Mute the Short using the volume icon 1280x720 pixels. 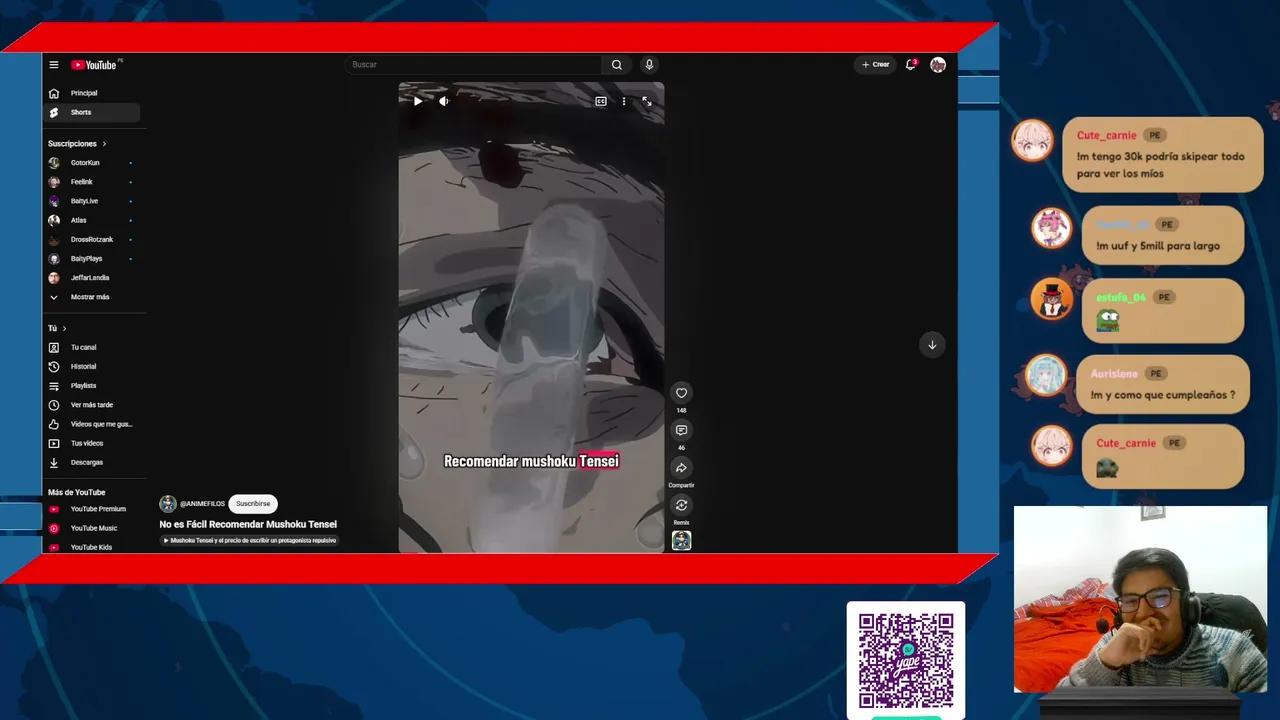444,101
